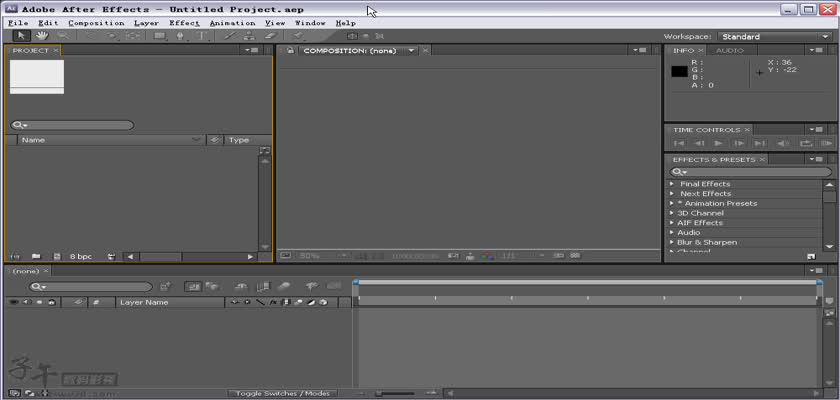Screen dimensions: 840x400
Task: Open the Info panel options menu
Action: tap(816, 50)
